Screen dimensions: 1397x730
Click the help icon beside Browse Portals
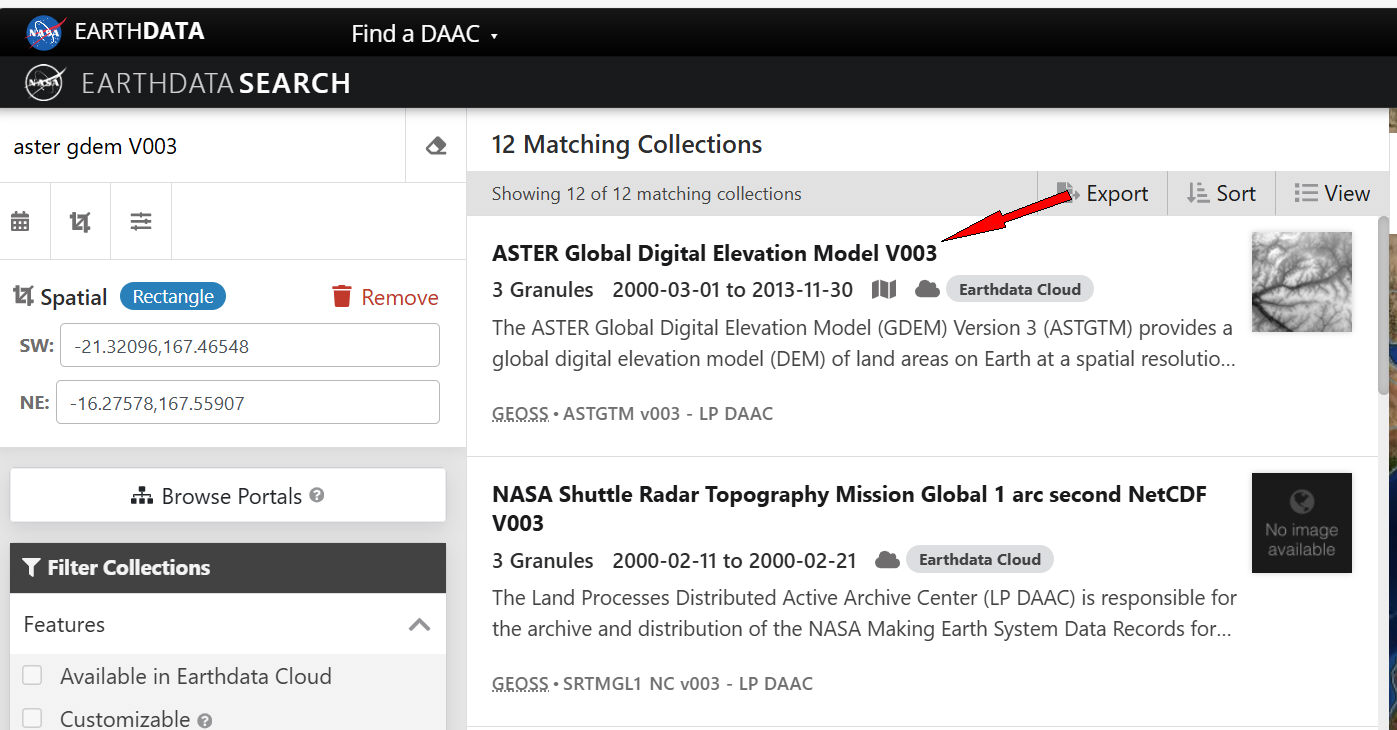pyautogui.click(x=317, y=495)
